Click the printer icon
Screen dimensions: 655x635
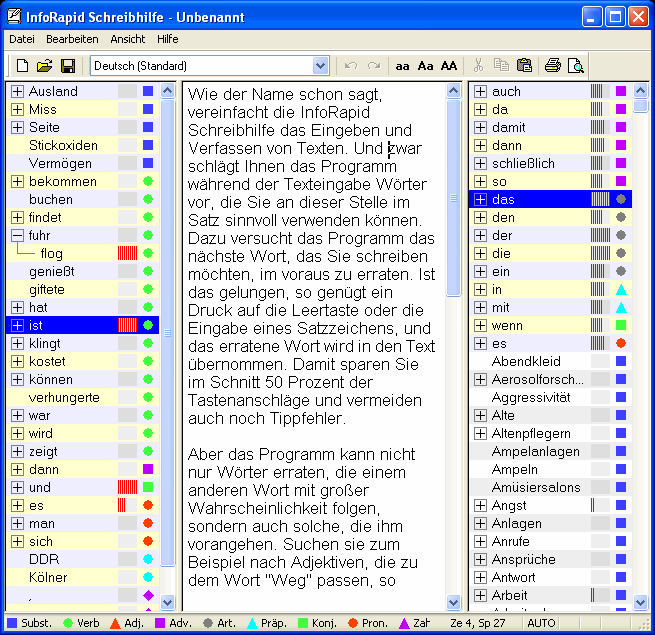pos(553,66)
